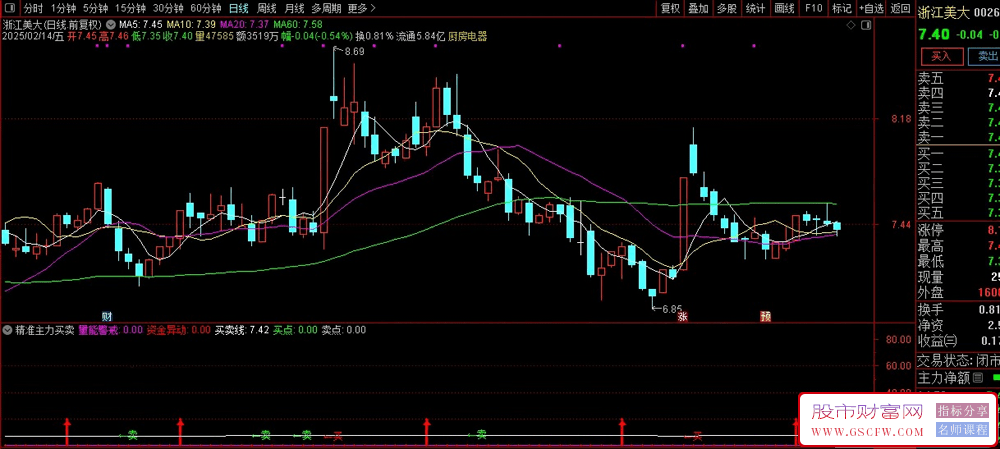Switch to the 分时 chart tab
The width and height of the screenshot is (1000, 449).
33,8
